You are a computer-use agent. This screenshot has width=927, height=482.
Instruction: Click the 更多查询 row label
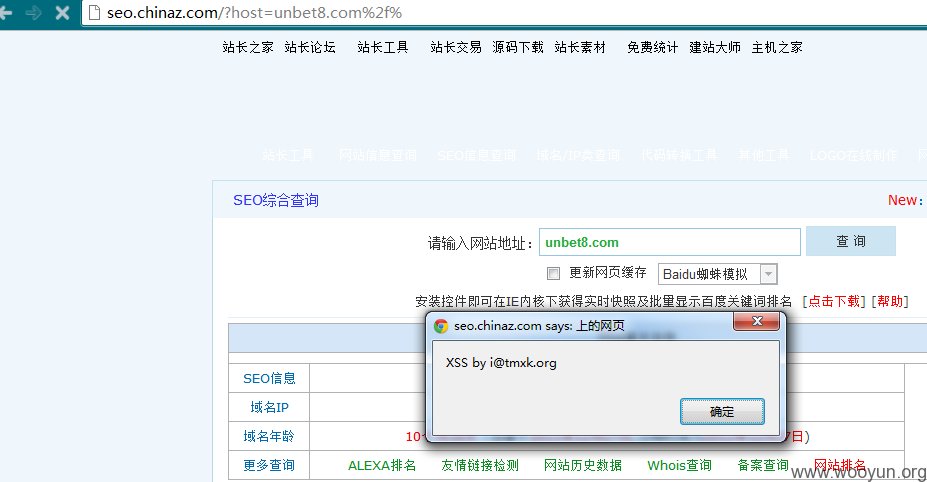(x=269, y=465)
